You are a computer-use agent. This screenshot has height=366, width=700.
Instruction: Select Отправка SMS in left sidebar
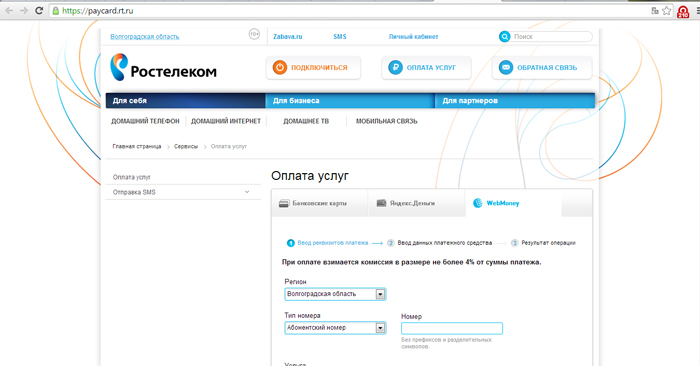tap(134, 192)
